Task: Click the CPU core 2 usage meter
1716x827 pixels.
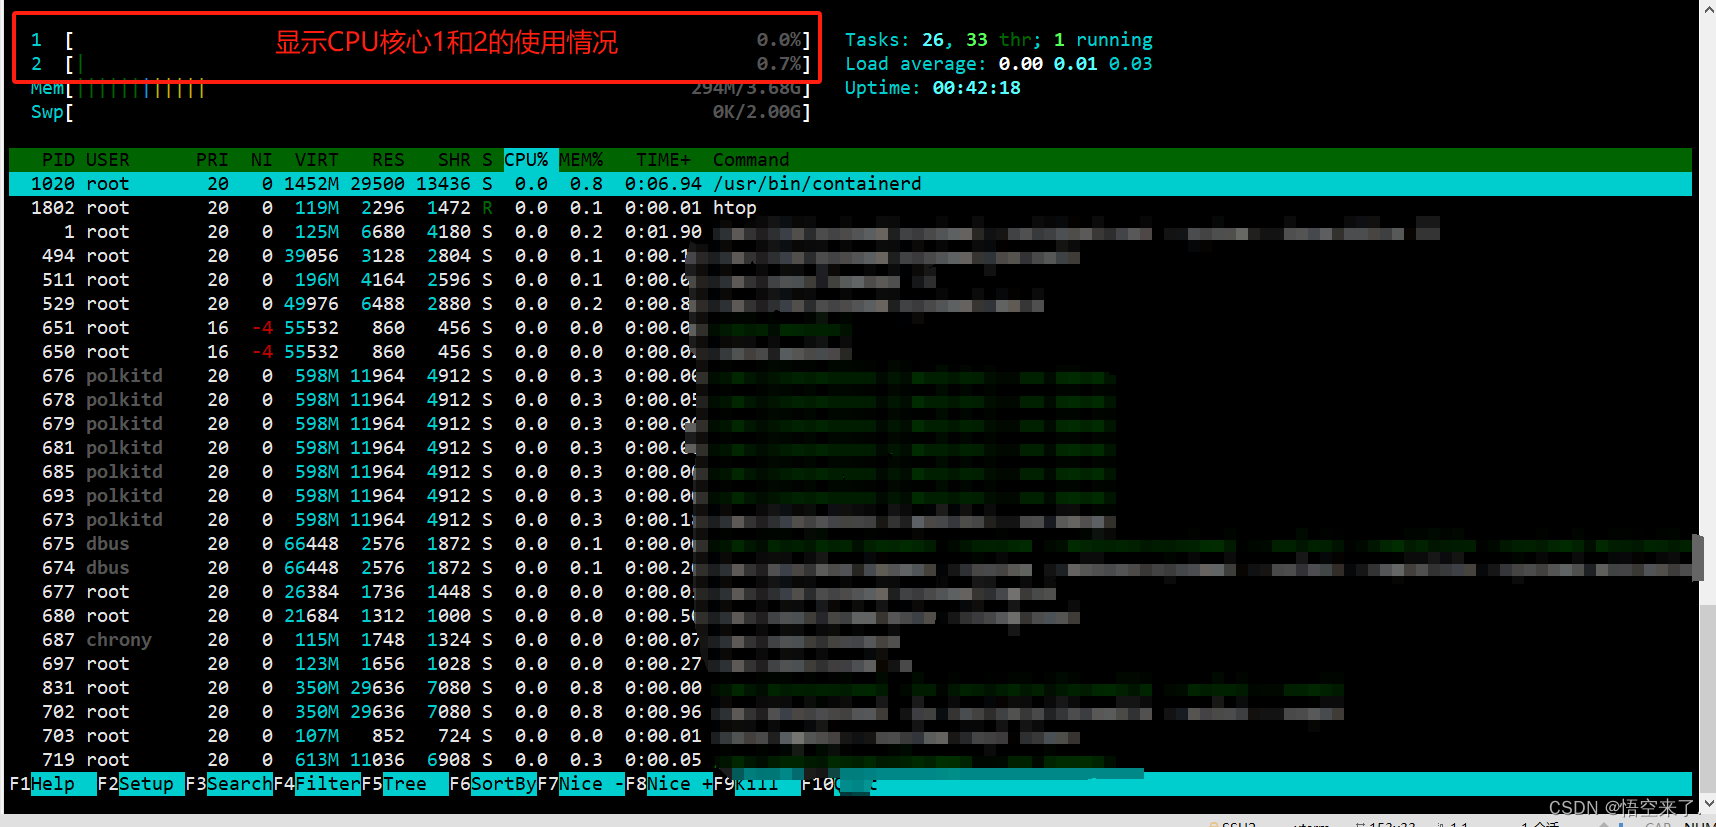Action: (x=420, y=64)
